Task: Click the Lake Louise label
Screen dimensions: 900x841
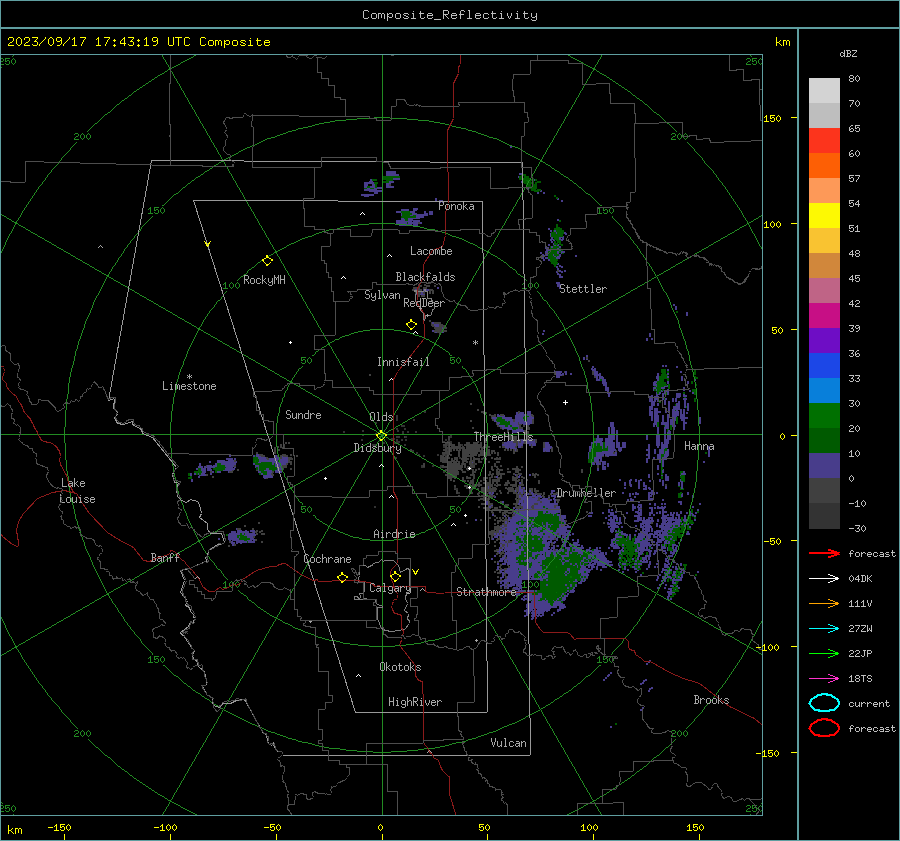Action: 77,491
